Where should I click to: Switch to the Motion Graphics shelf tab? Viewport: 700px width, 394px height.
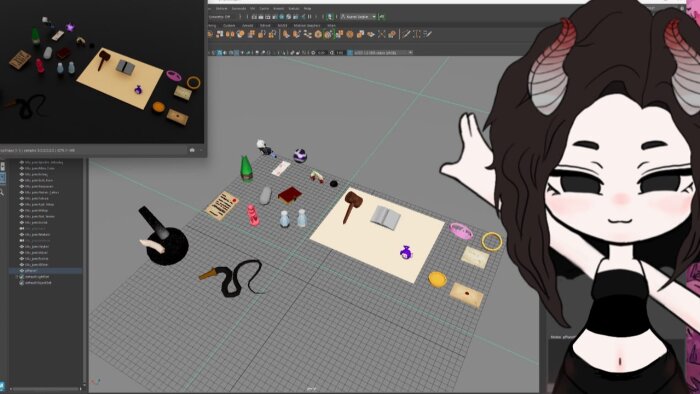point(307,25)
